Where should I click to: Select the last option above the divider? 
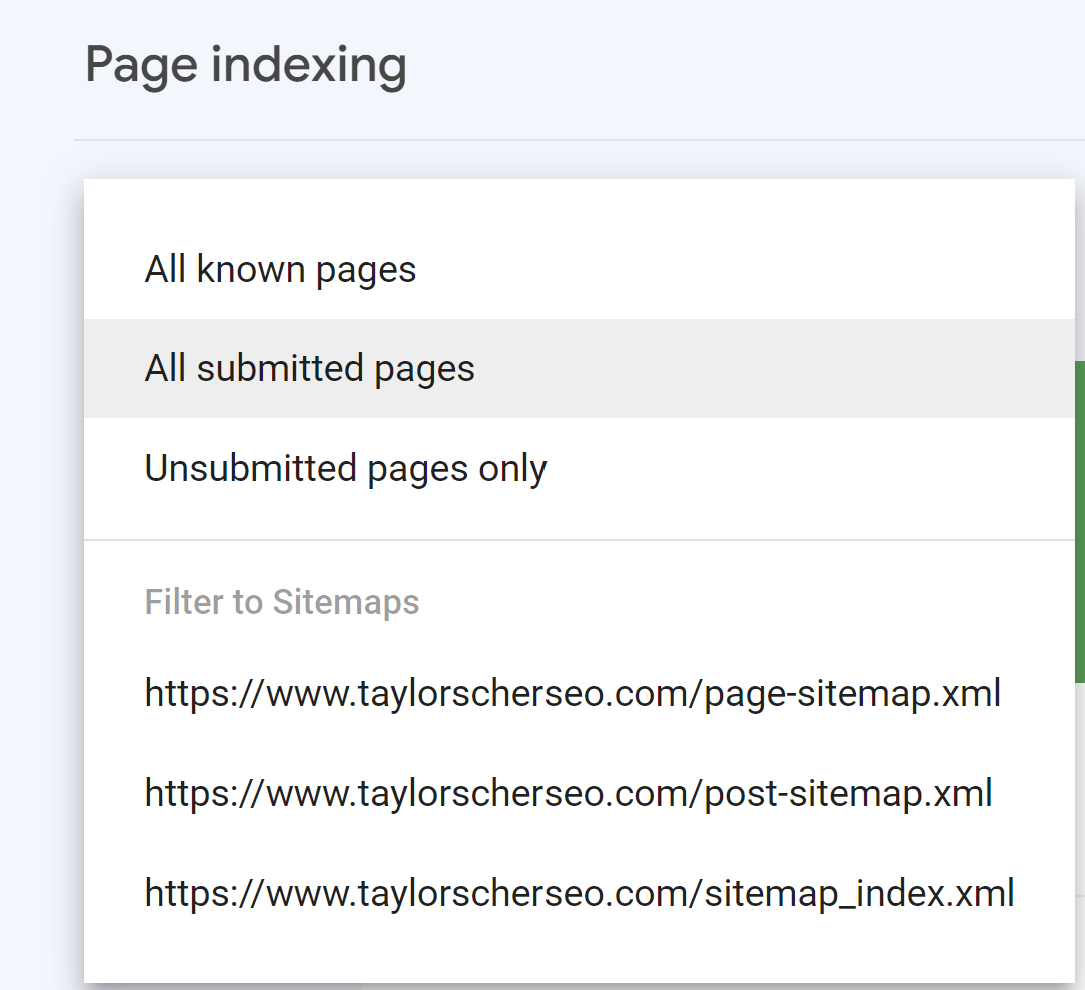tap(345, 469)
